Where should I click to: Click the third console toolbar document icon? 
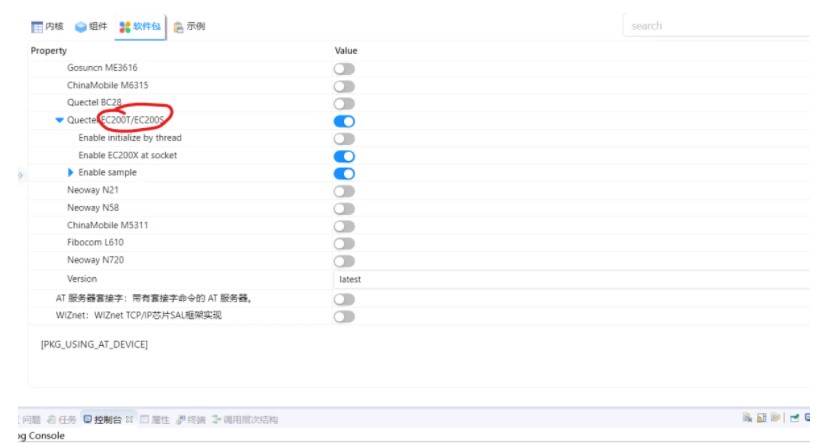776,417
